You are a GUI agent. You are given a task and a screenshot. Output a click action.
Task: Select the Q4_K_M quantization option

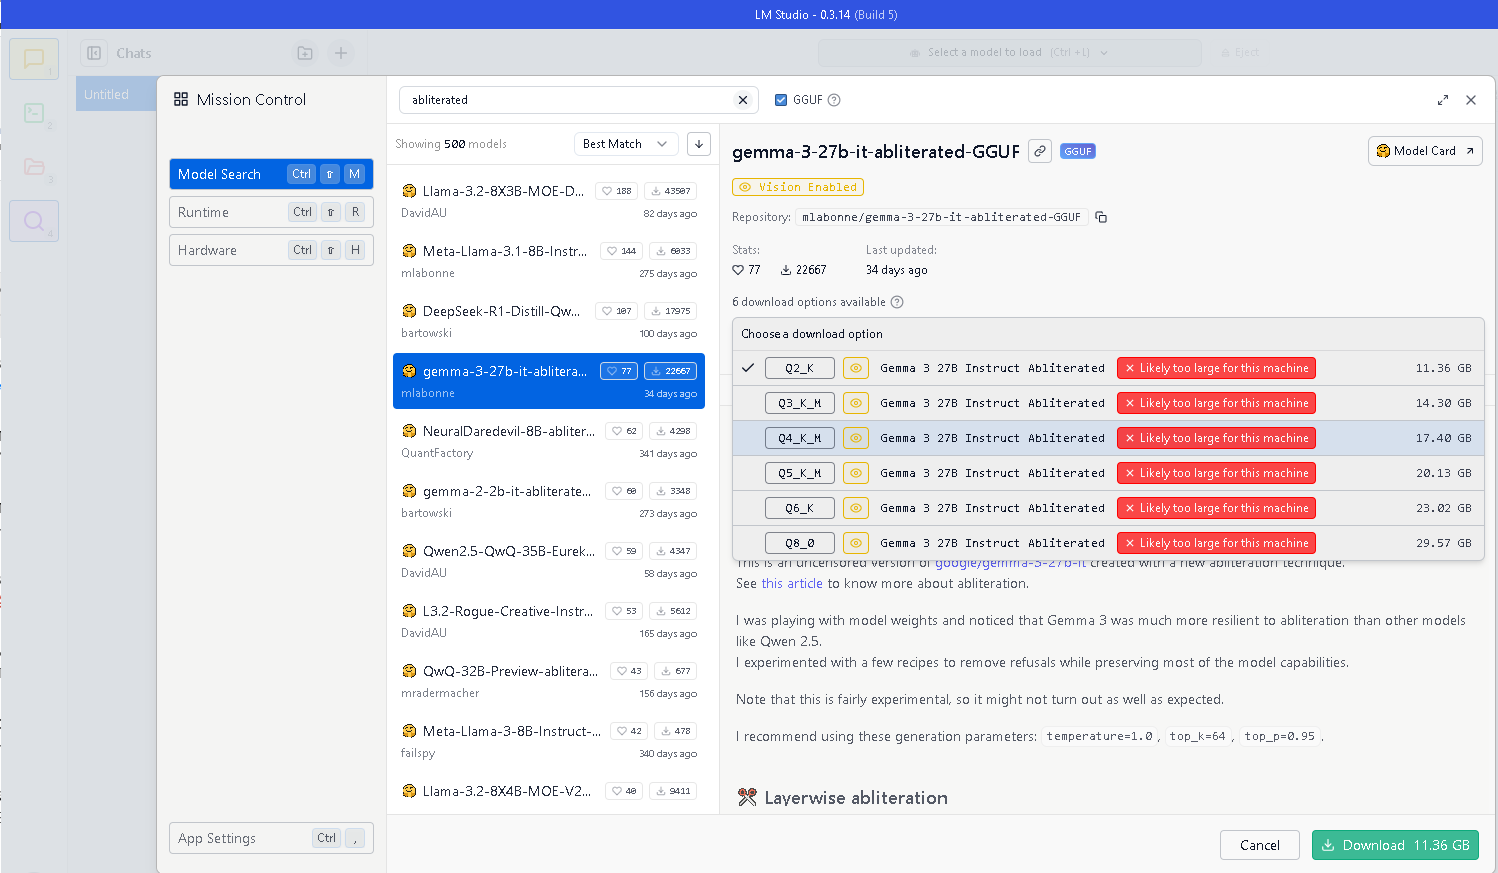800,438
